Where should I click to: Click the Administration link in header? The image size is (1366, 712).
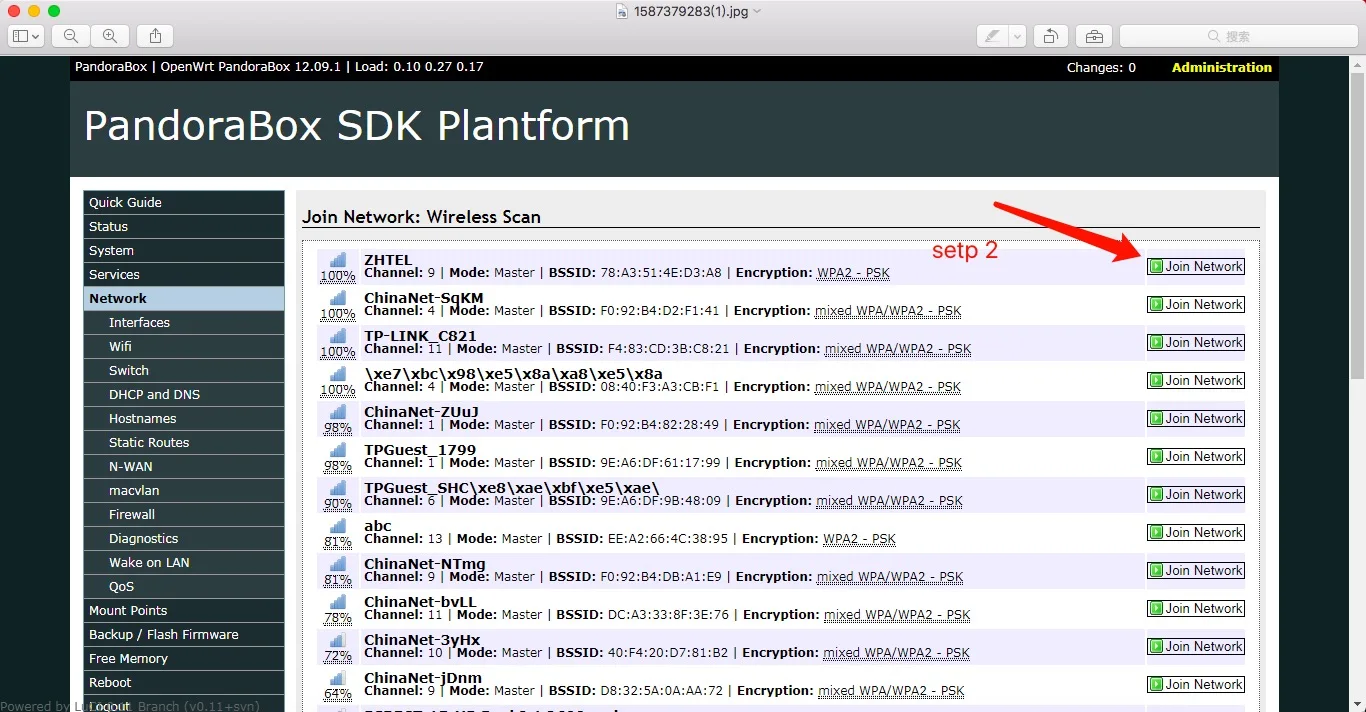(x=1221, y=67)
